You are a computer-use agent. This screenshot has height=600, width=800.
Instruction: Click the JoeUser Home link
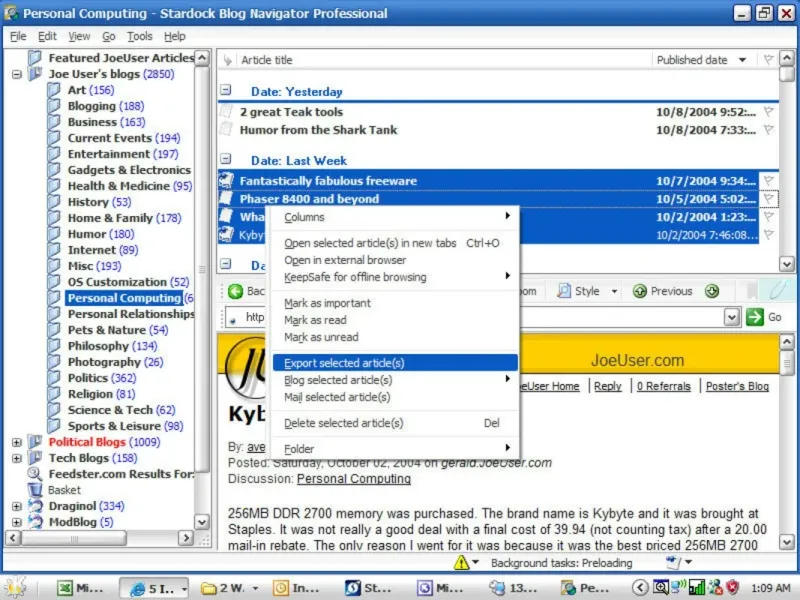coord(549,386)
